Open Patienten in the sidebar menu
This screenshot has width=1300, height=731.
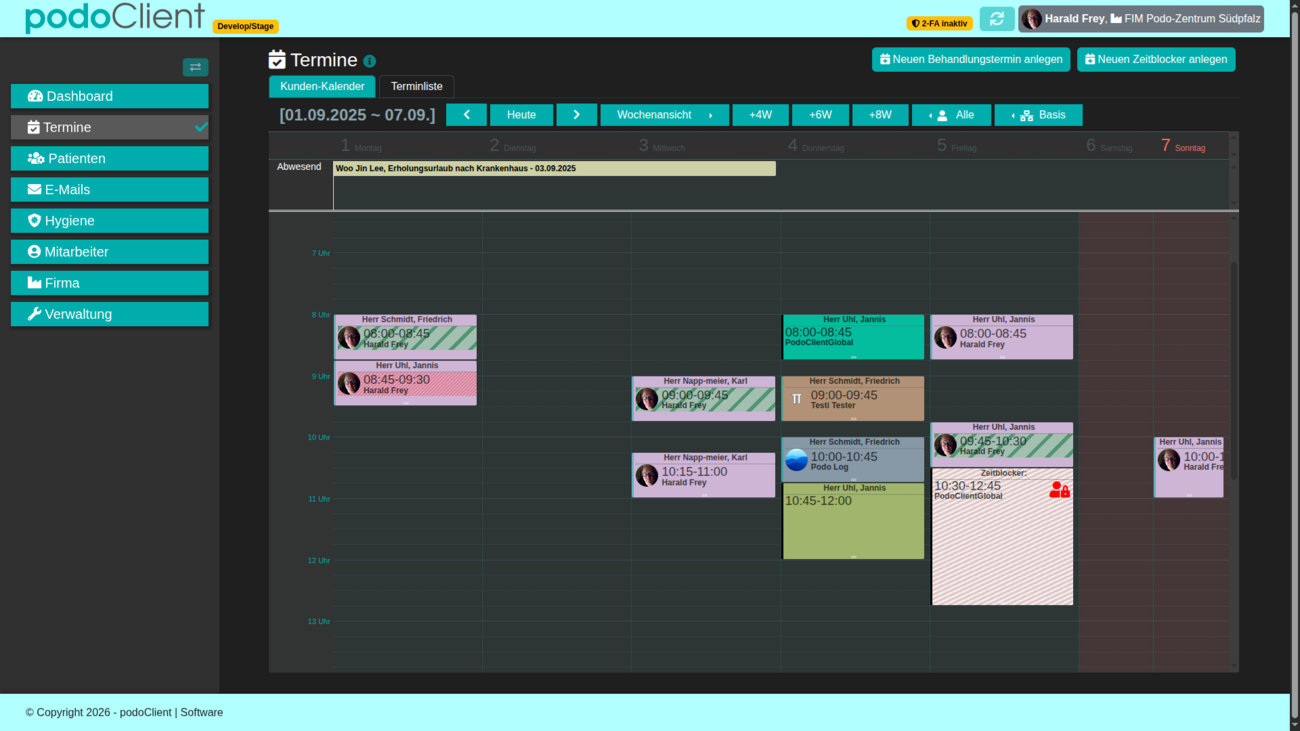[x=110, y=158]
